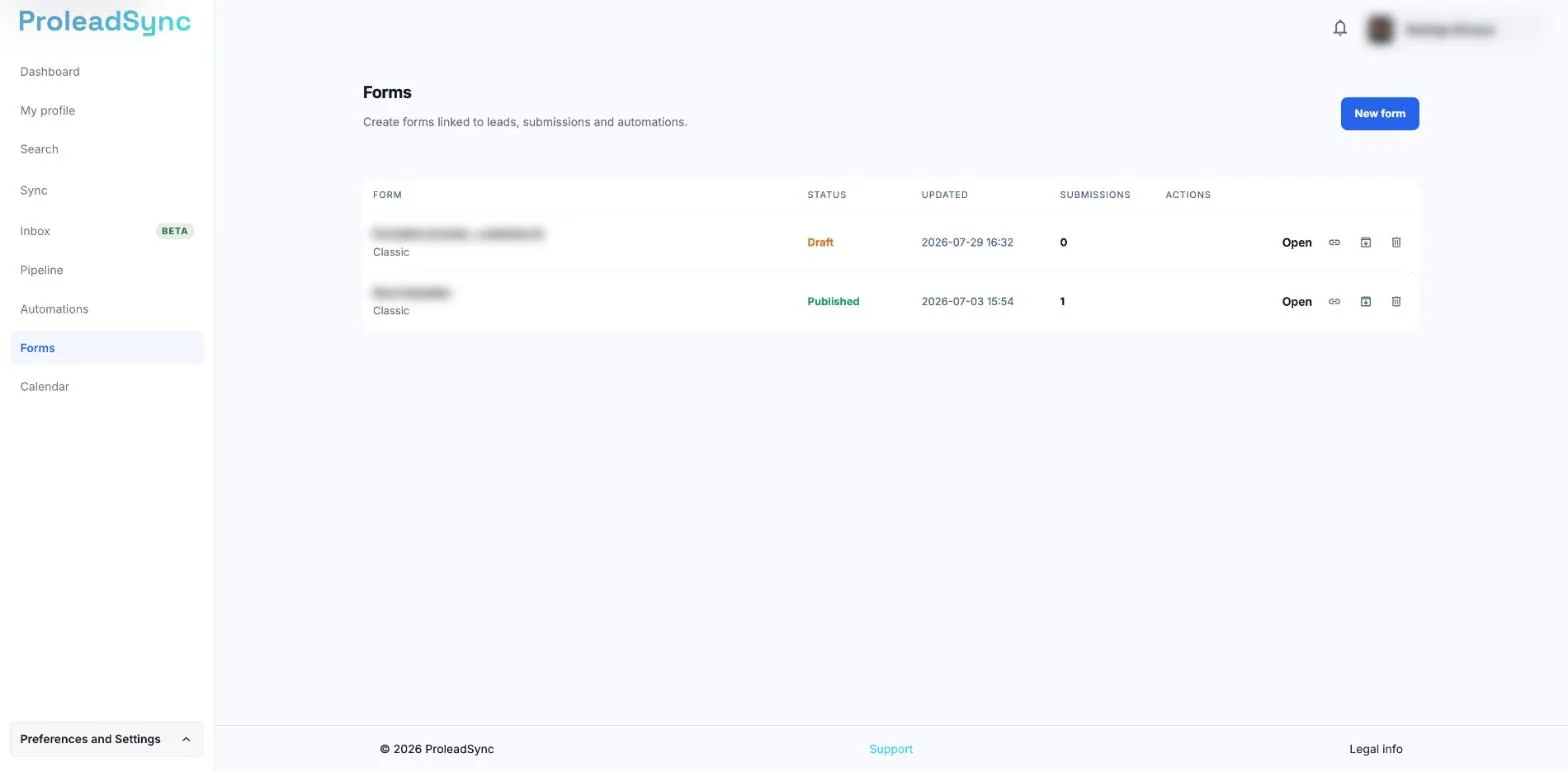Click the Forms page heading
The image size is (1568, 772).
[x=387, y=93]
